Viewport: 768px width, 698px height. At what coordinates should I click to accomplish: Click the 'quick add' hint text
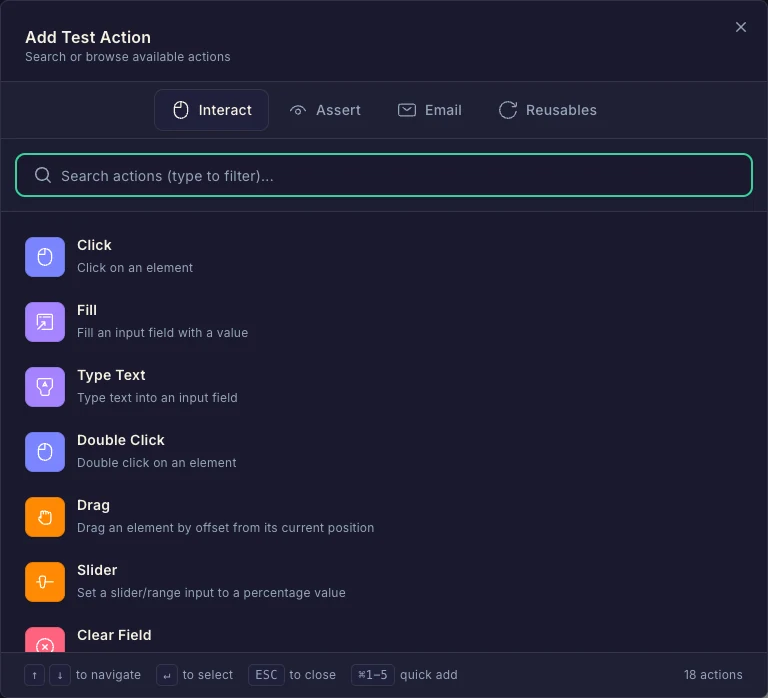click(x=429, y=675)
